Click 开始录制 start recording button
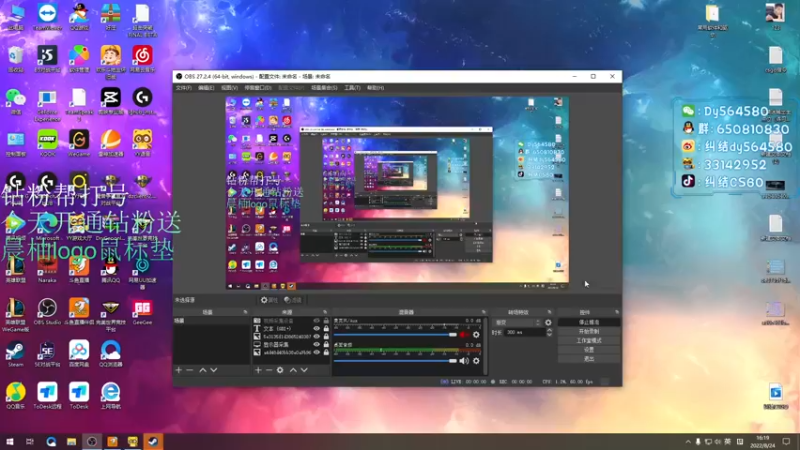 point(589,332)
